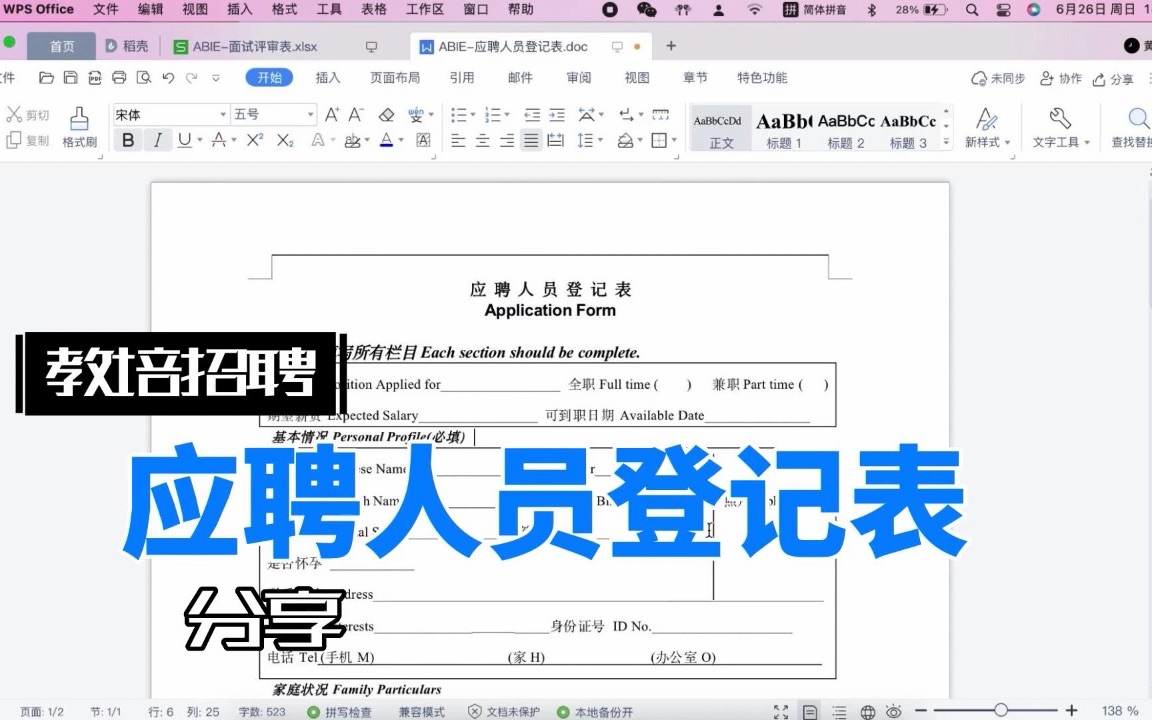Clear formatting with the eraser icon
Viewport: 1152px width, 720px height.
(x=385, y=113)
